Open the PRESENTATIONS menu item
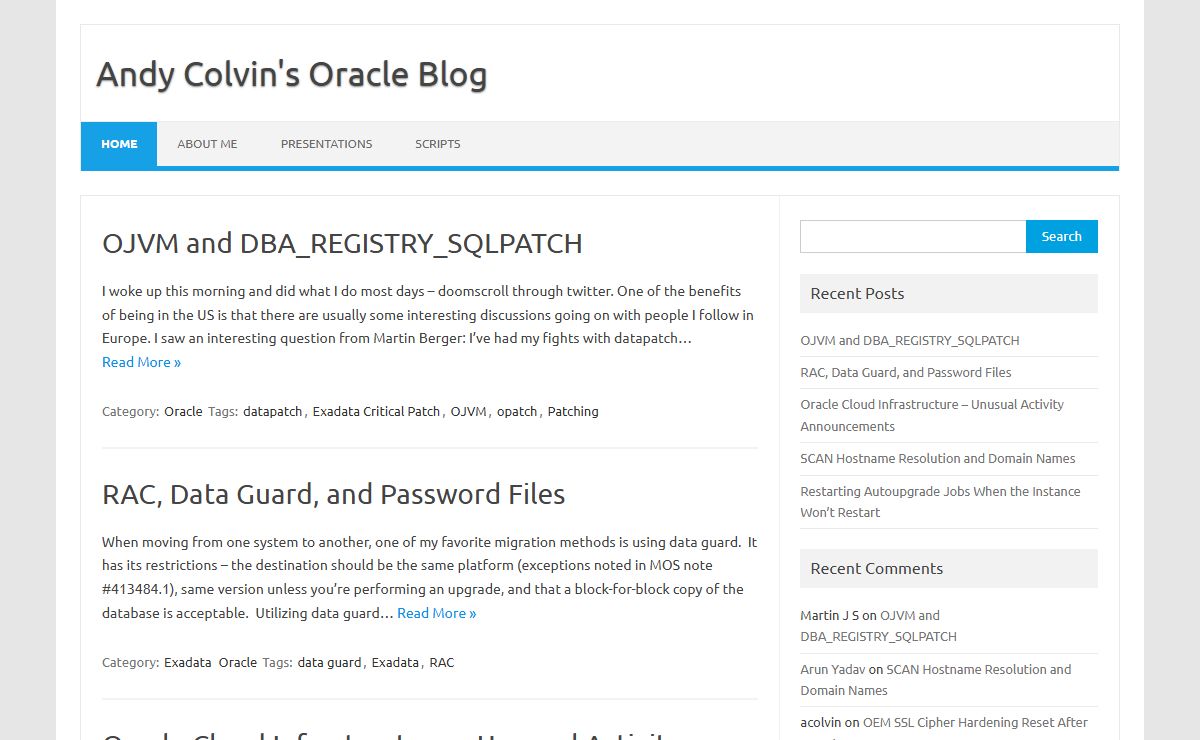1200x740 pixels. [x=326, y=144]
